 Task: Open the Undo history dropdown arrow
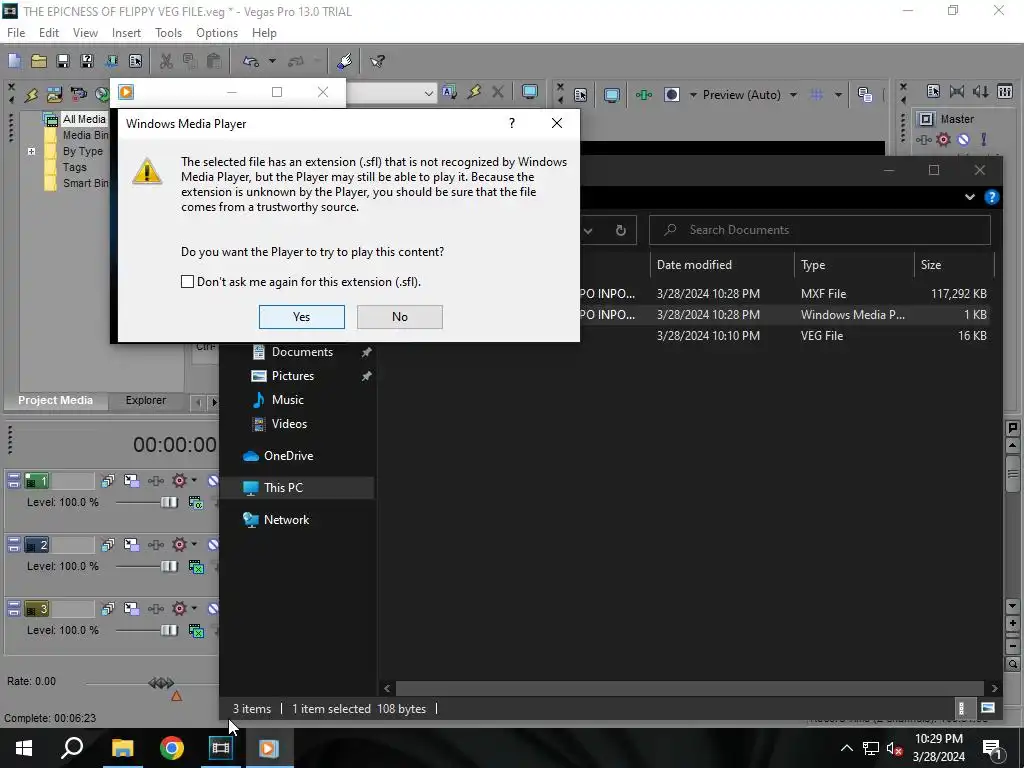click(x=272, y=61)
